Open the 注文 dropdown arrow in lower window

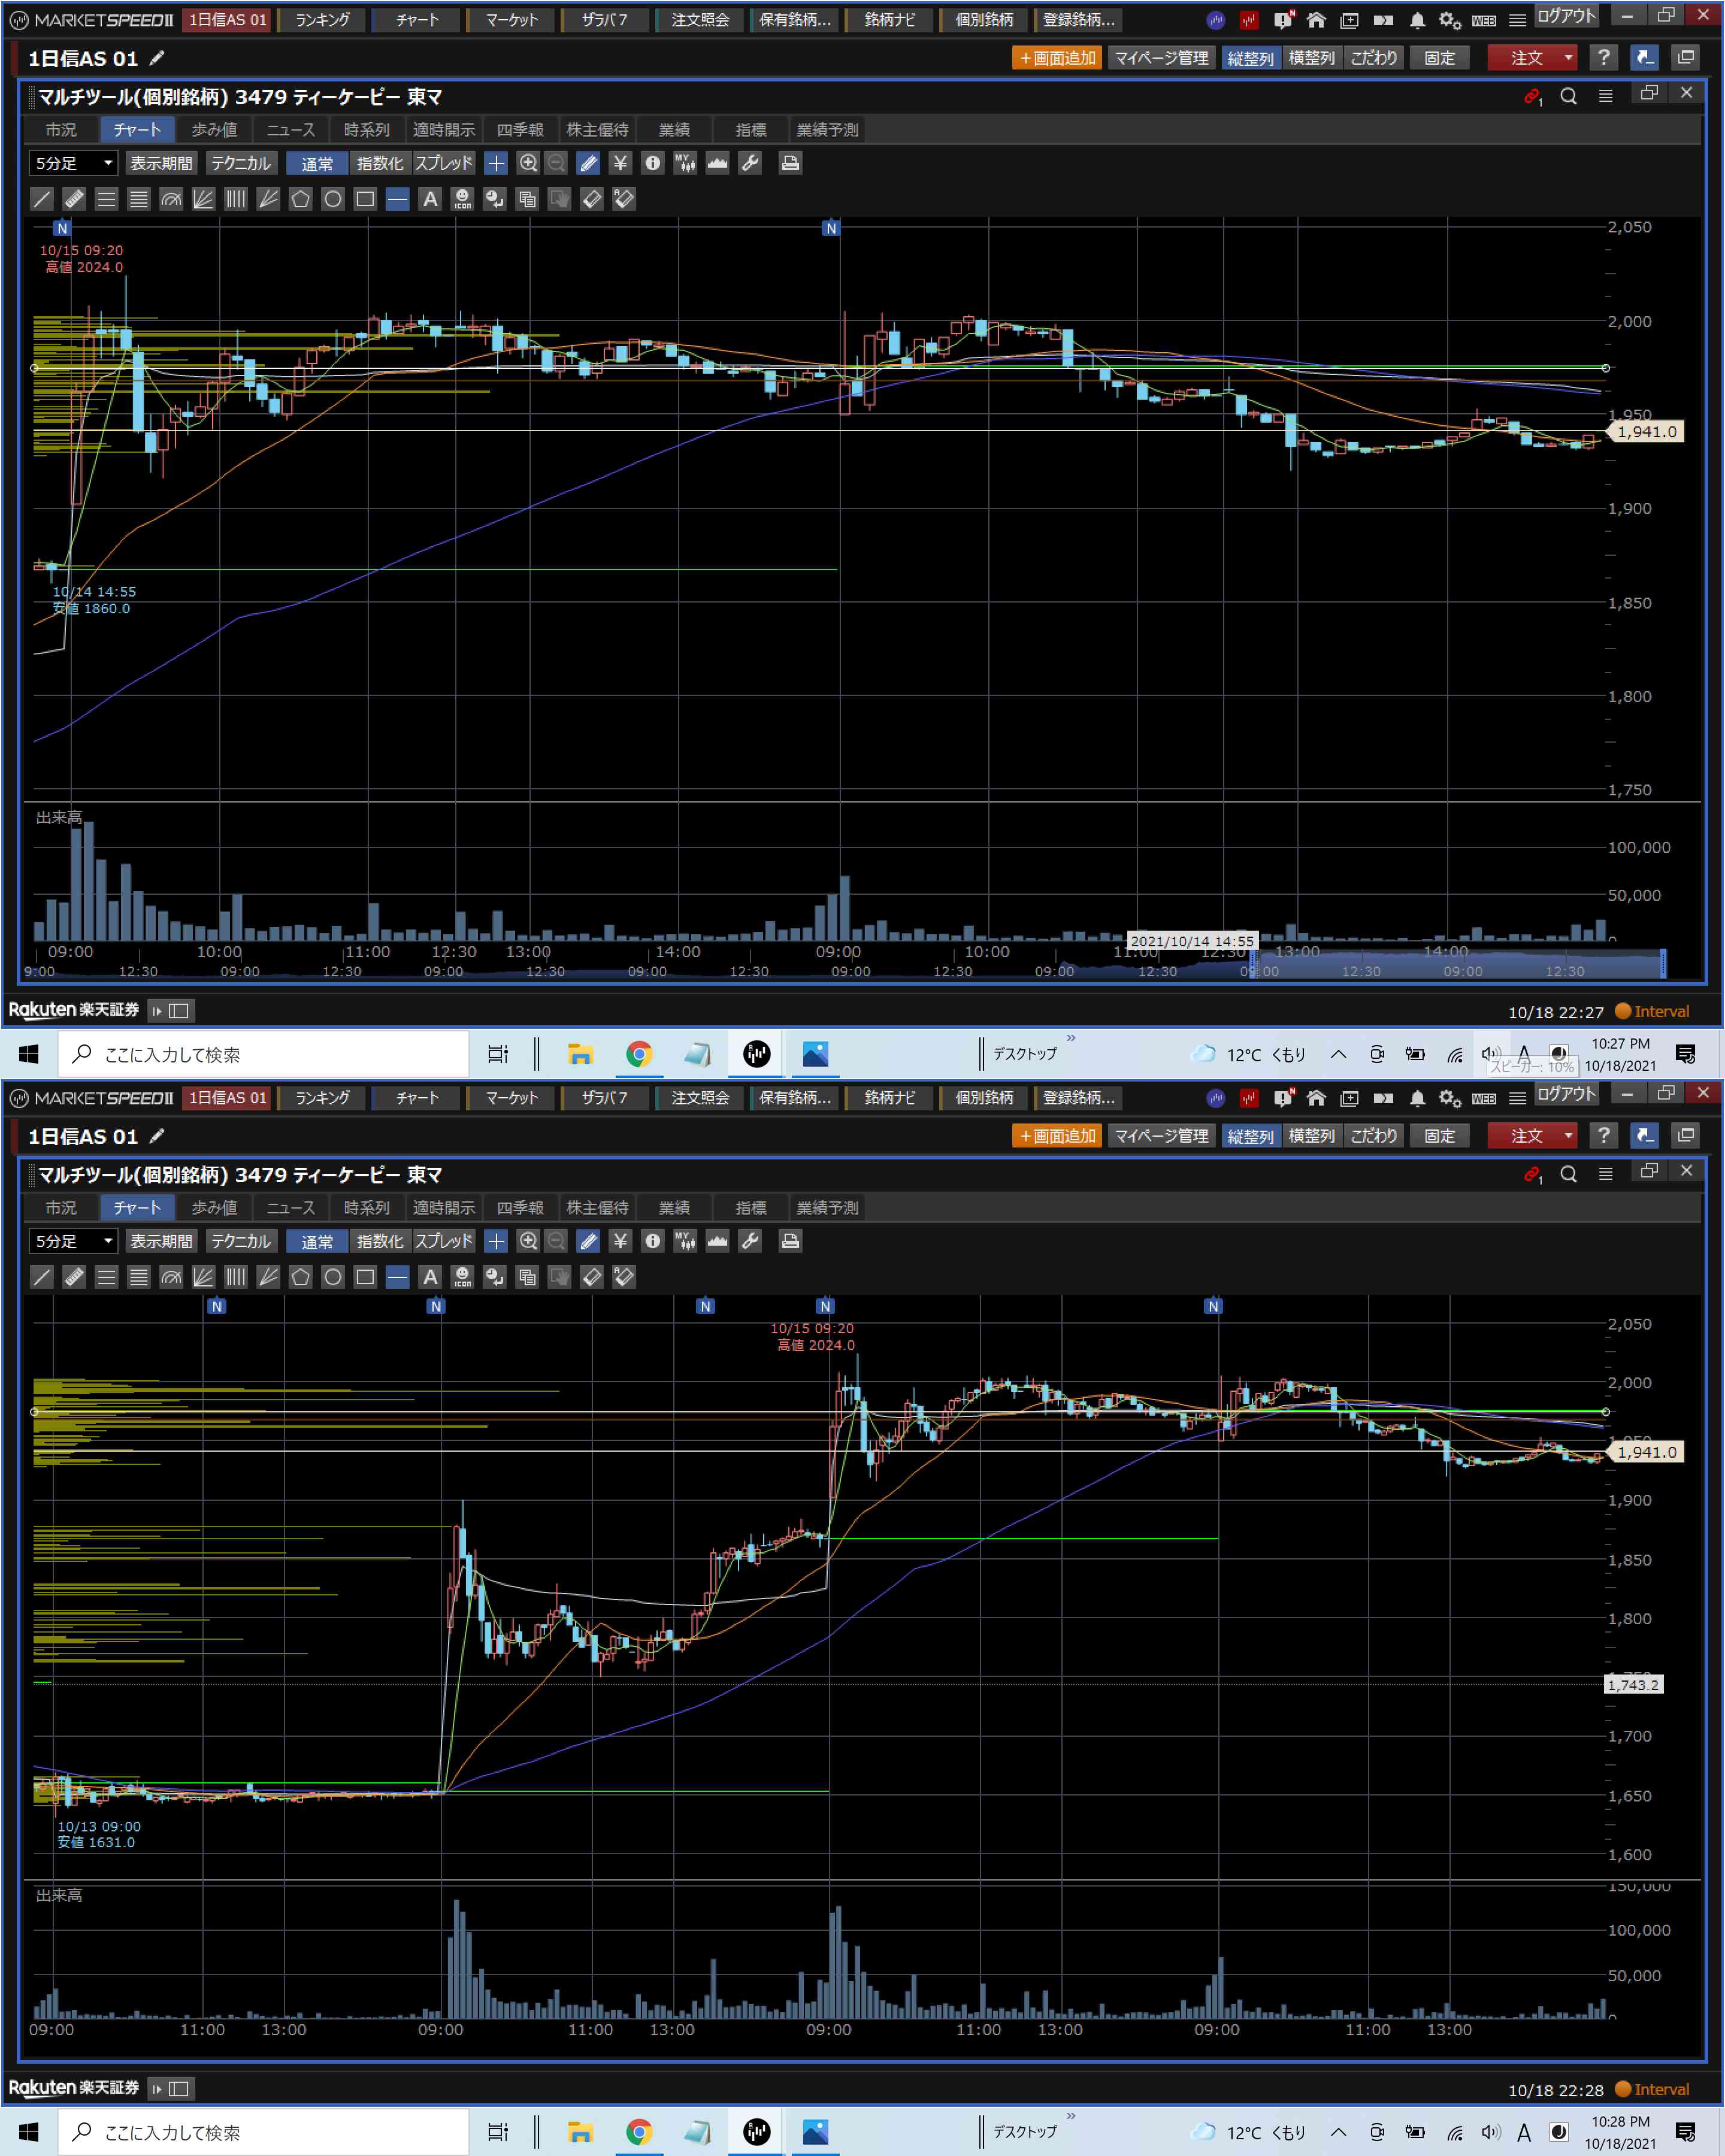(x=1568, y=1136)
